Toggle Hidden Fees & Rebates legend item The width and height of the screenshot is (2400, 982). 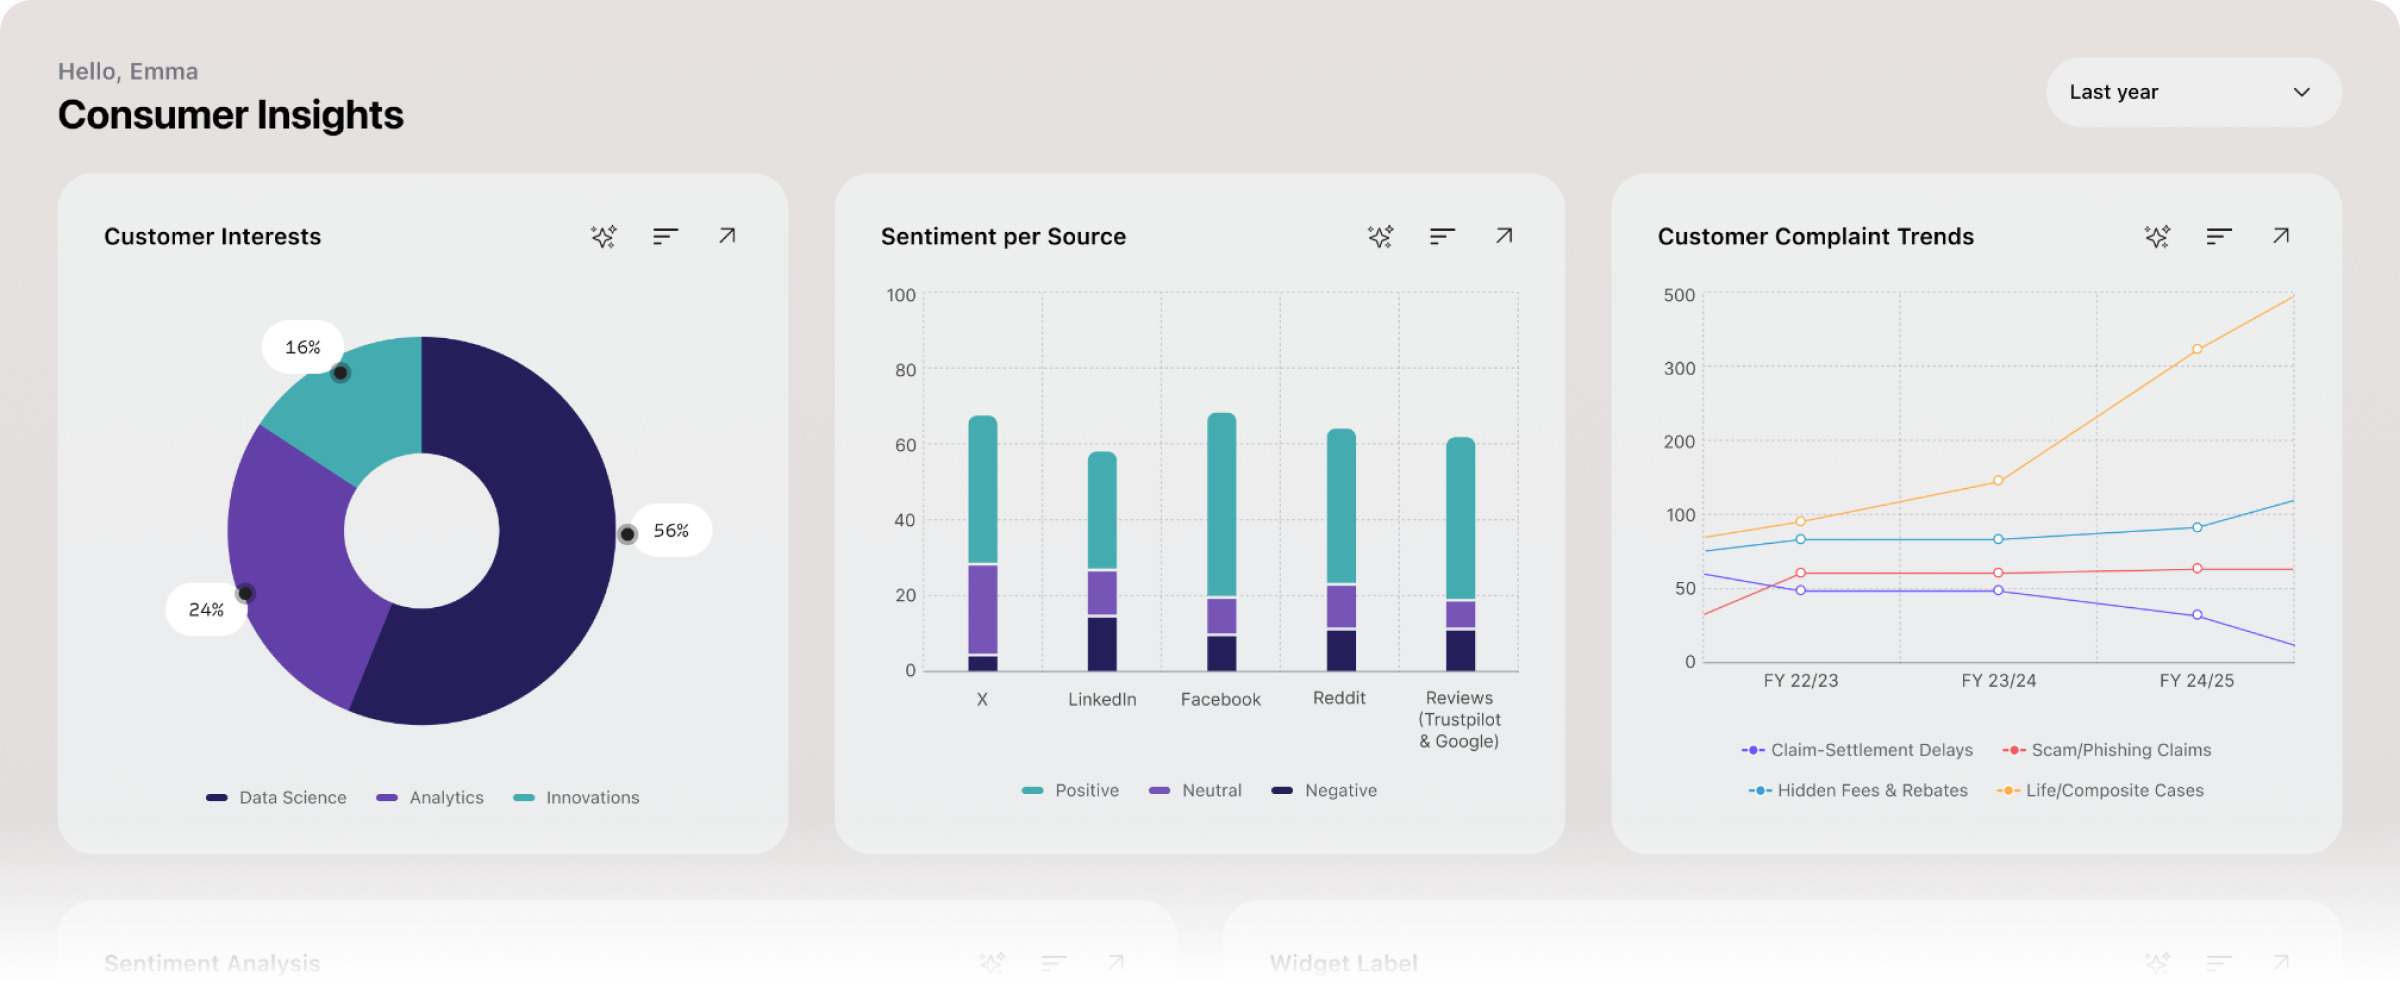1858,790
